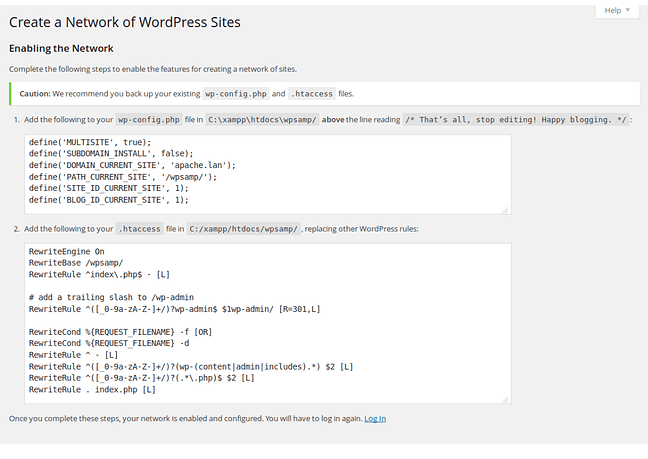Click the 'RewriteRule ^ - [L]' line
Viewport: 648px width, 459px height.
coord(73,355)
